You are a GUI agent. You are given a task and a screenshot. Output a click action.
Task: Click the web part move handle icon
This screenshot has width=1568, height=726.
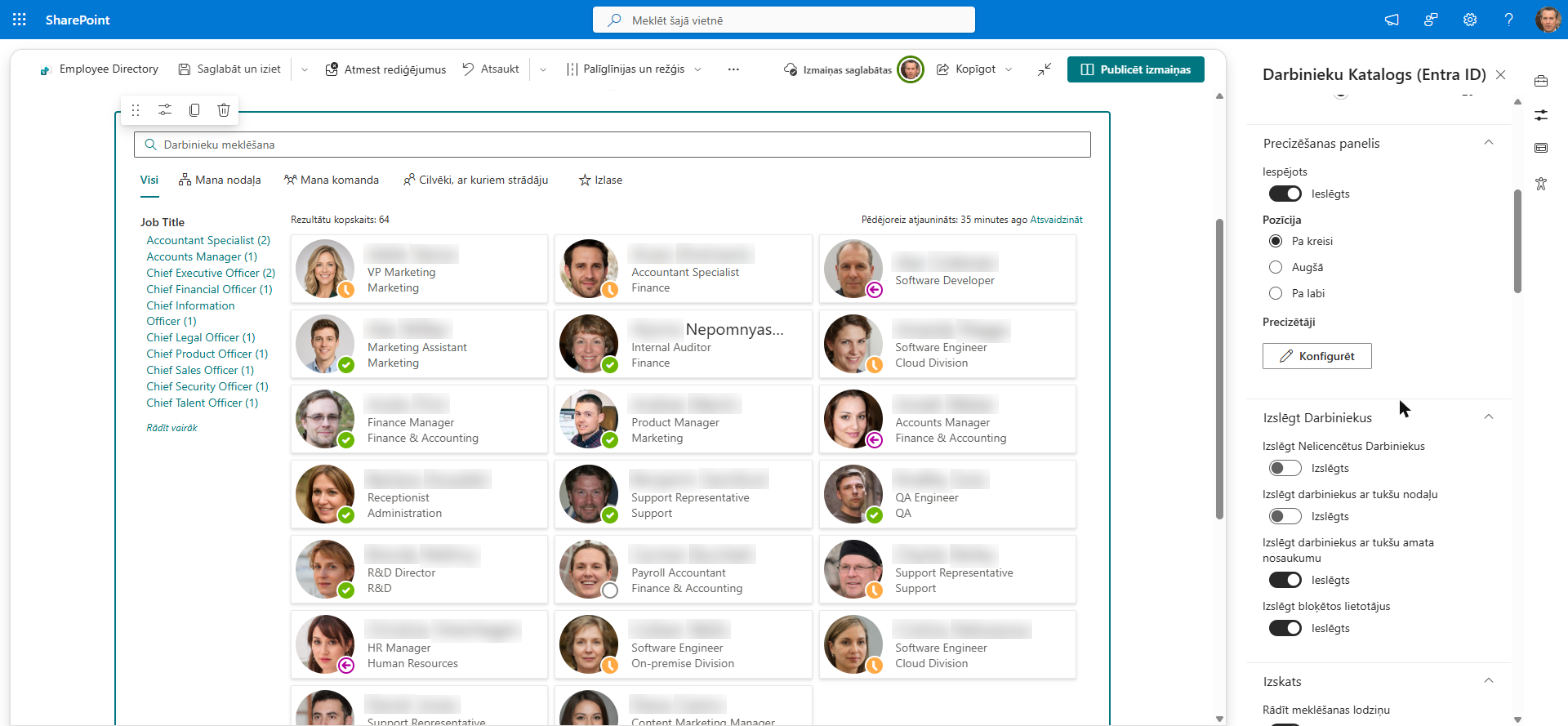tap(136, 110)
